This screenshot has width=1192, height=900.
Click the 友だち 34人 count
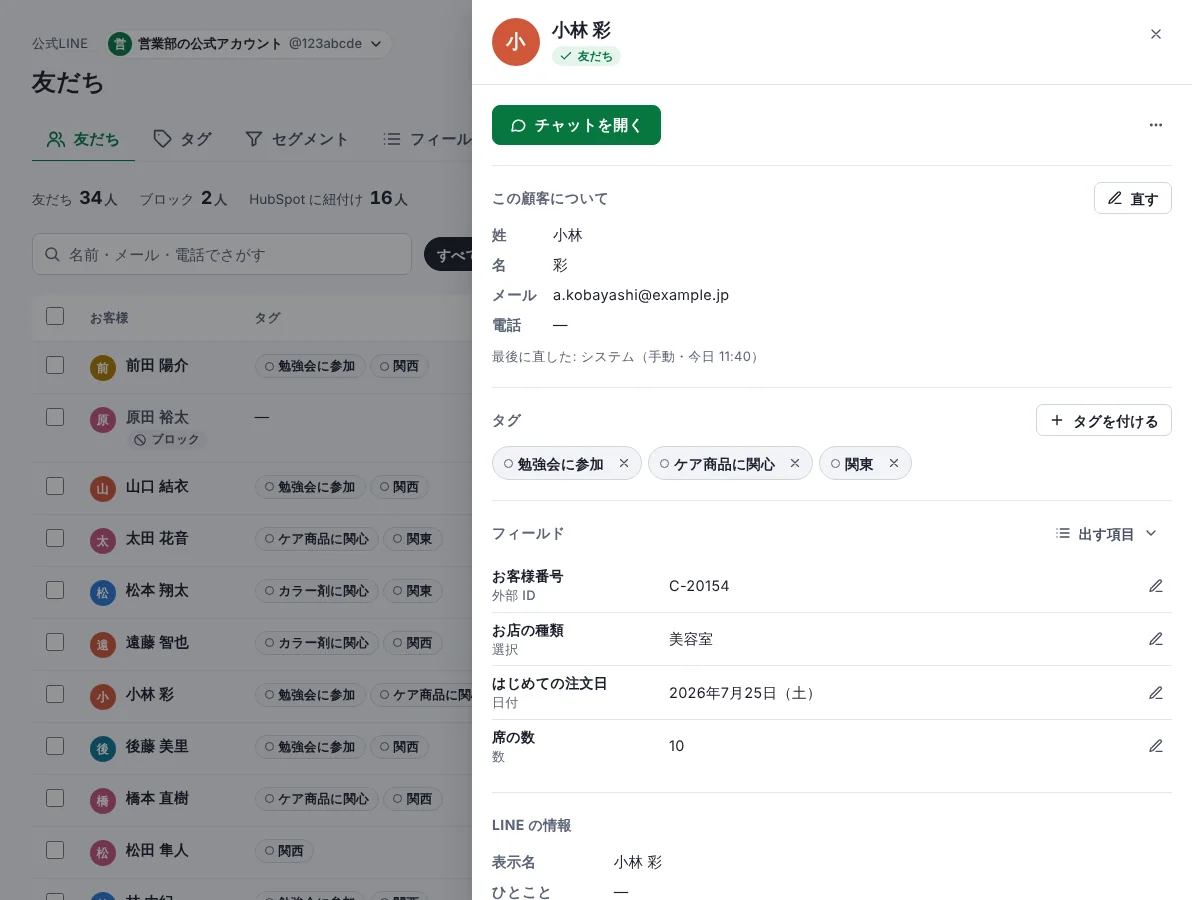click(74, 198)
